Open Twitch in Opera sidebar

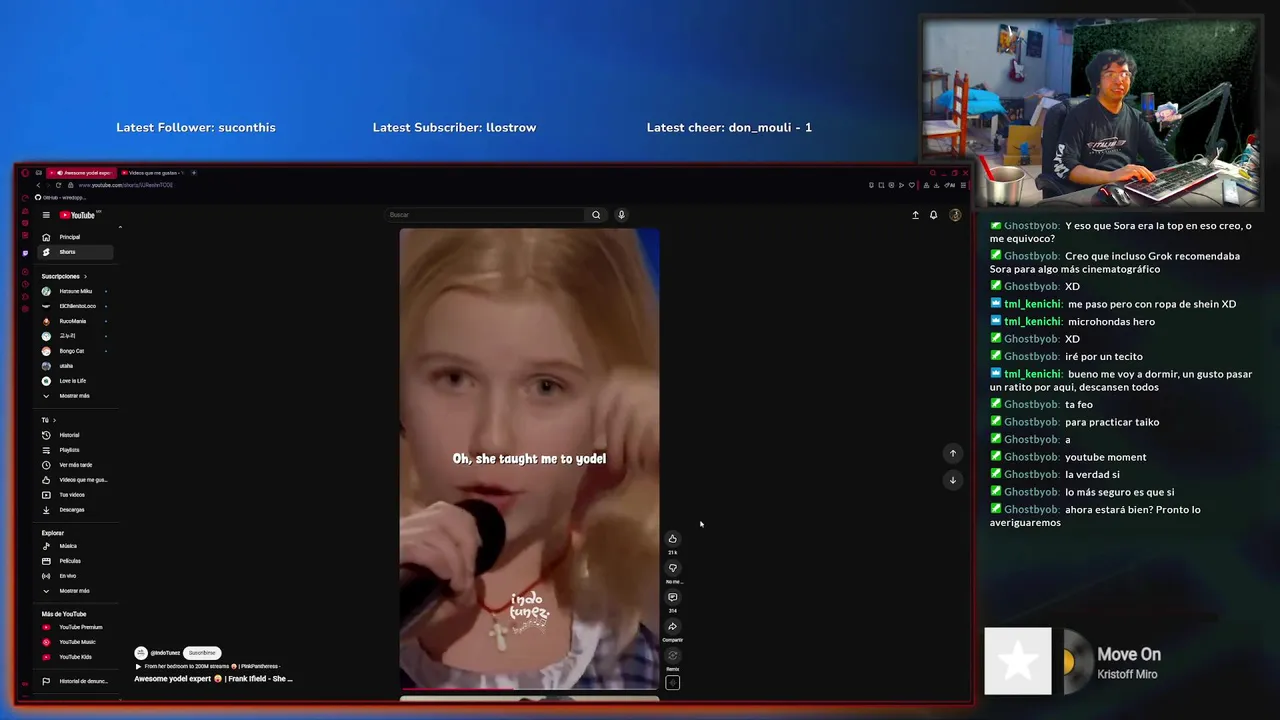point(25,253)
